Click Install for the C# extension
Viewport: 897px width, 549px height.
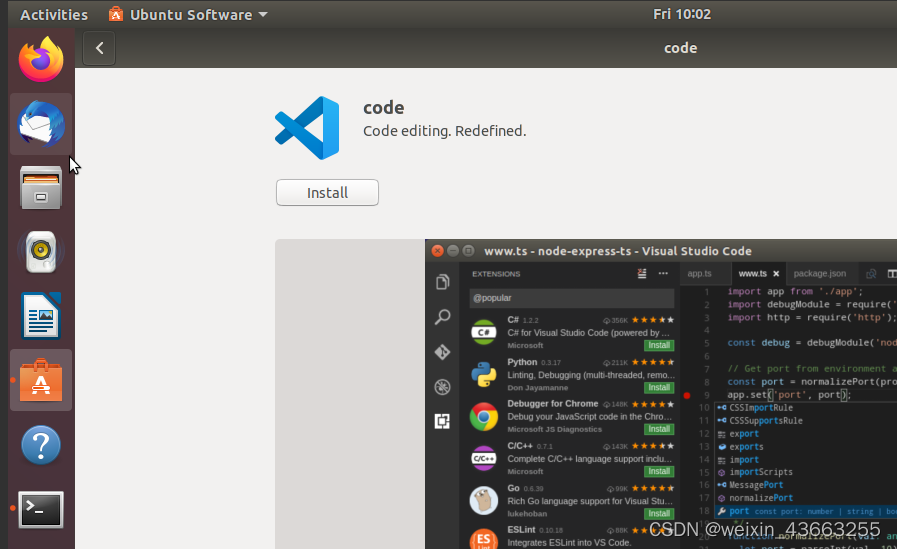[x=659, y=345]
